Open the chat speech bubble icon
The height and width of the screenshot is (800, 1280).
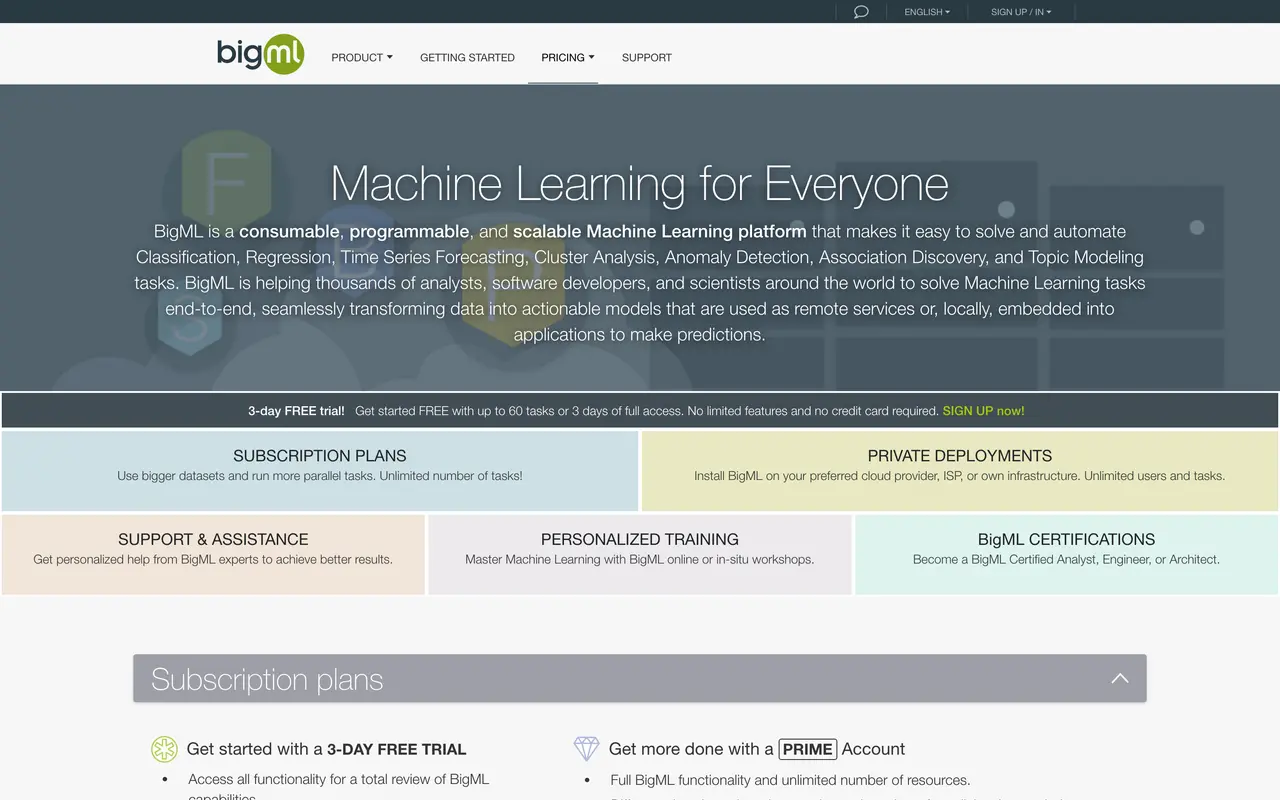[x=861, y=12]
